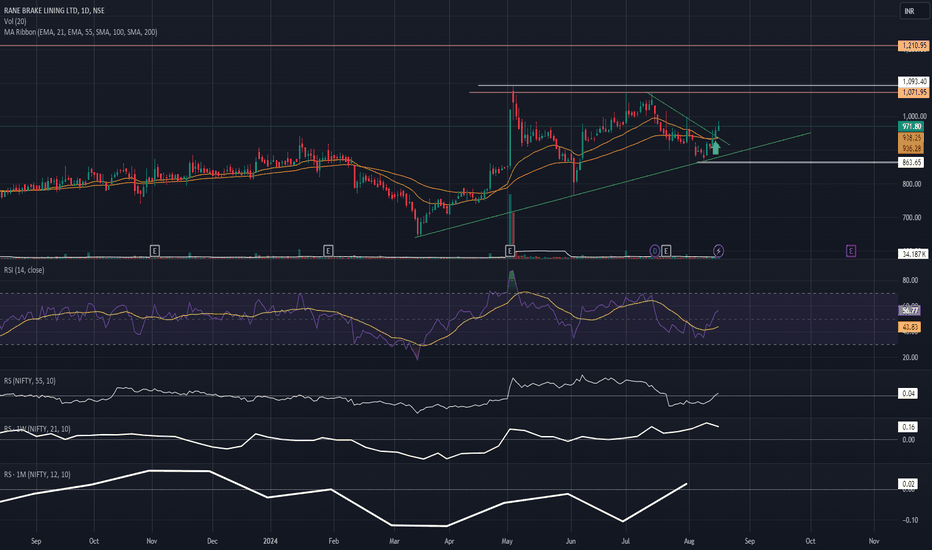Image resolution: width=932 pixels, height=550 pixels.
Task: Click the 0.04 RS value label
Action: [908, 394]
